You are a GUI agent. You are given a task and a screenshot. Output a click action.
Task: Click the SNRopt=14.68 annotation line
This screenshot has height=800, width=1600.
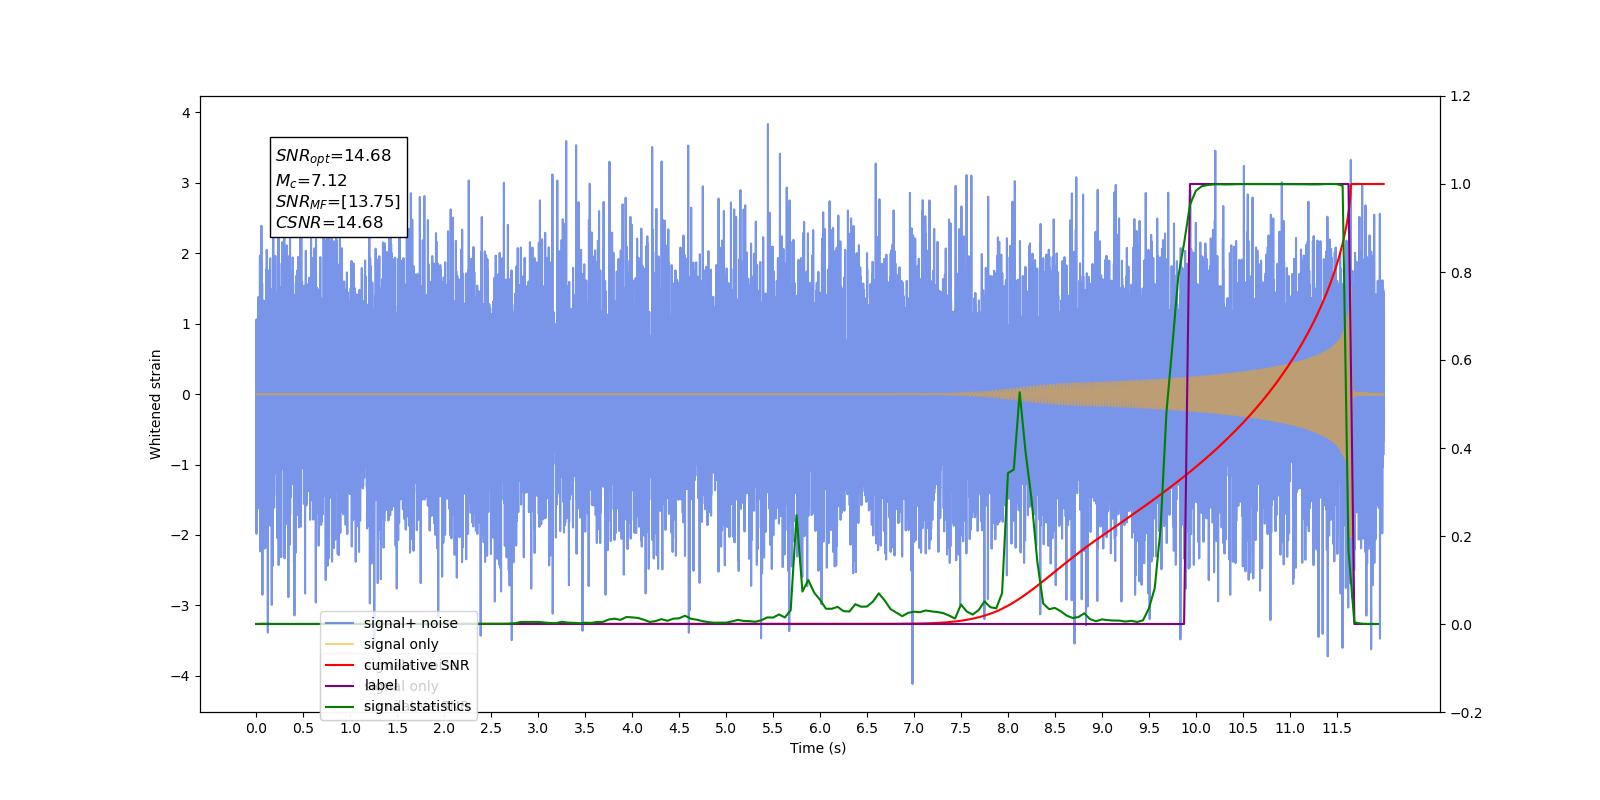click(x=333, y=156)
